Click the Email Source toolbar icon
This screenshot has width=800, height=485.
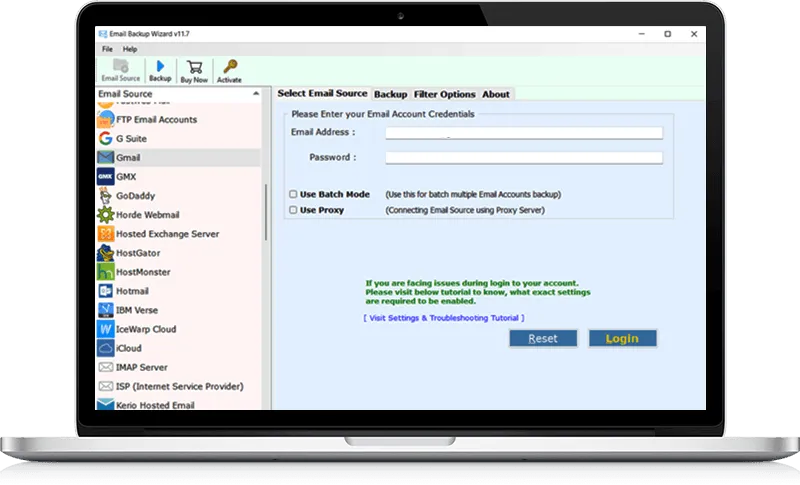click(x=121, y=66)
